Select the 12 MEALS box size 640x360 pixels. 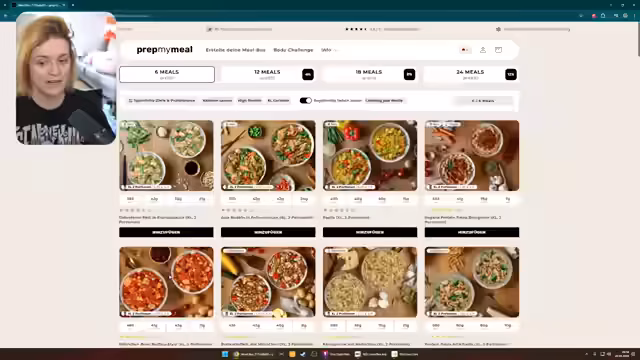[268, 74]
